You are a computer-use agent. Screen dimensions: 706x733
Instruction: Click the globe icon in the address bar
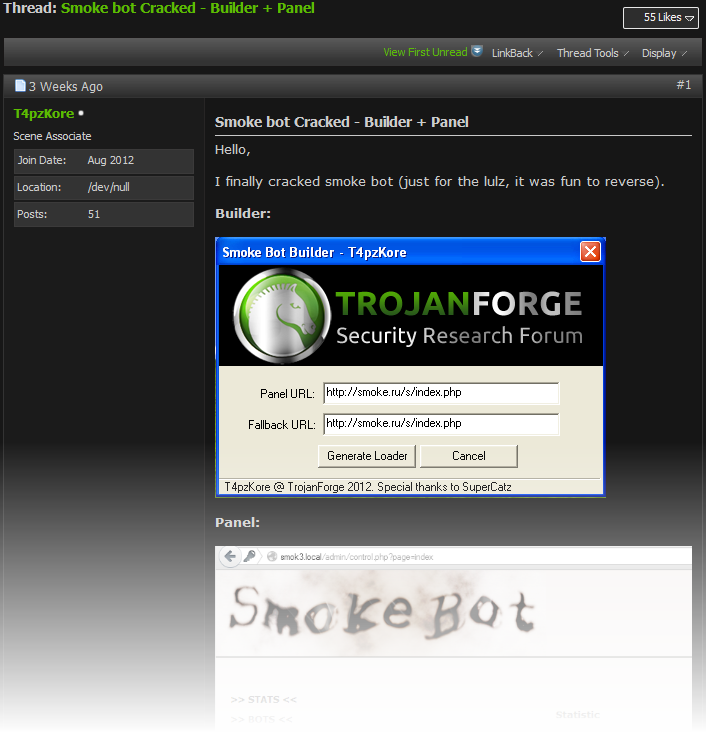272,556
